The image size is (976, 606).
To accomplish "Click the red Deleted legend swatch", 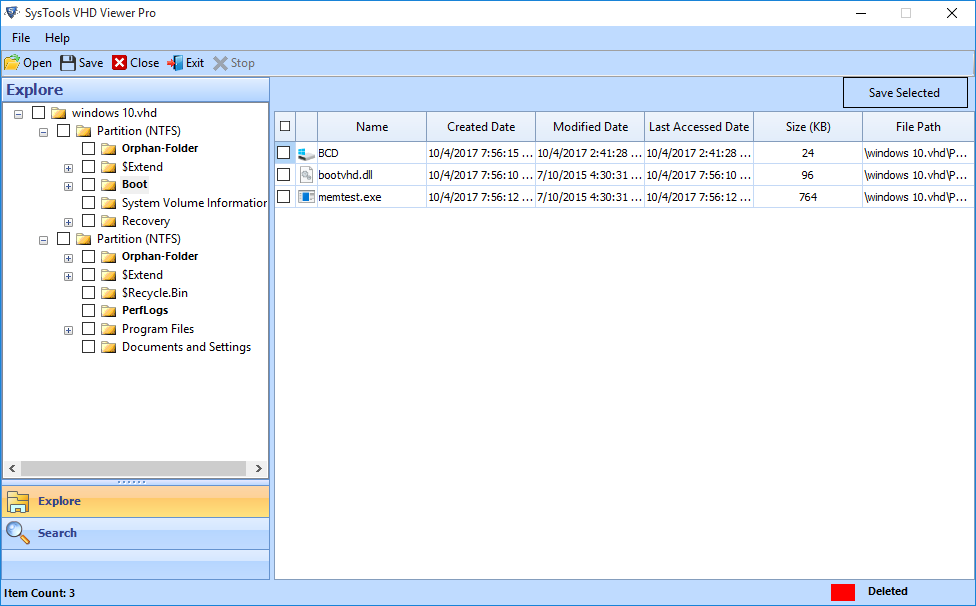I will (841, 592).
